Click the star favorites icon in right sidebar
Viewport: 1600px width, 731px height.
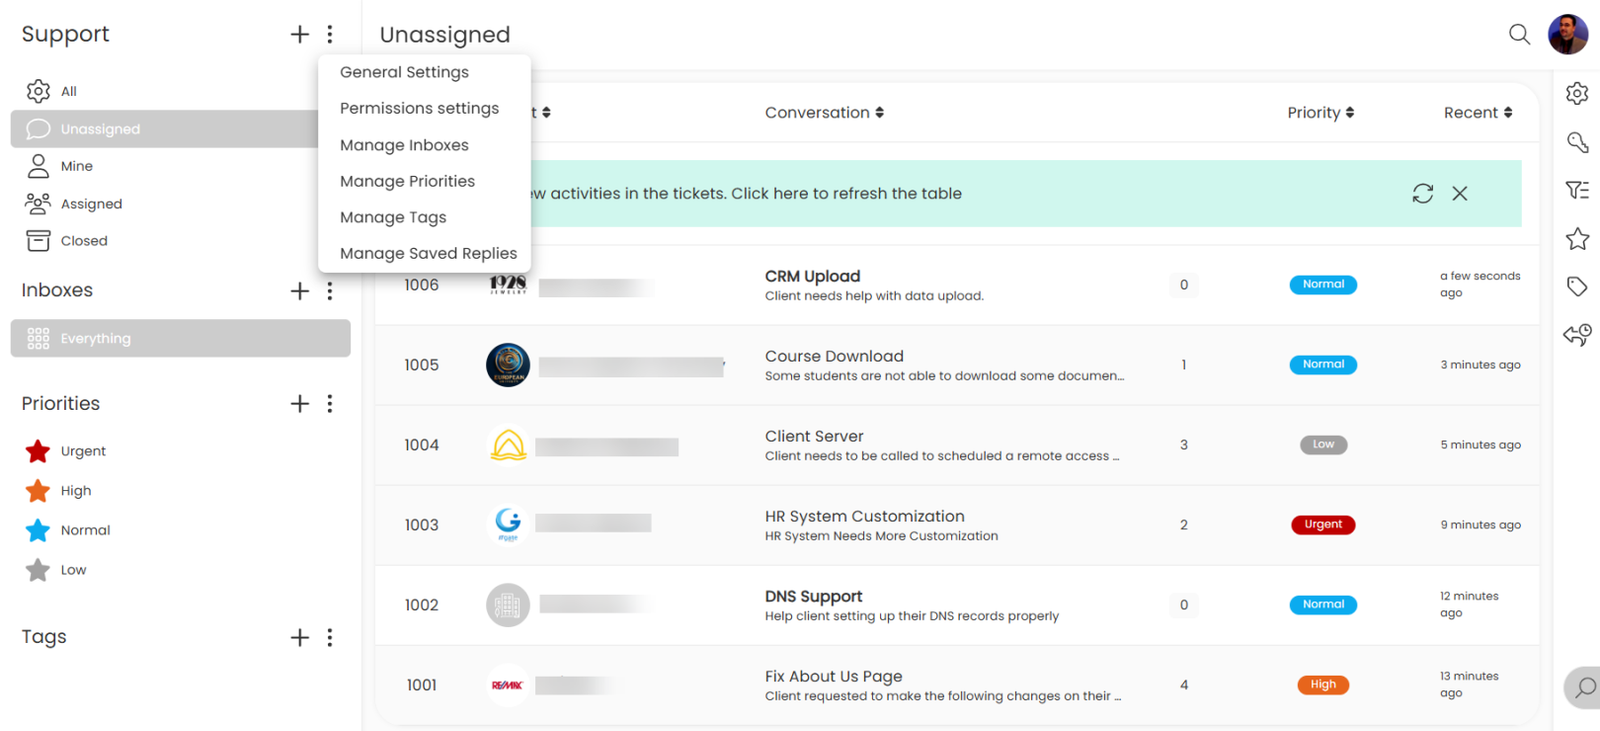click(x=1577, y=239)
